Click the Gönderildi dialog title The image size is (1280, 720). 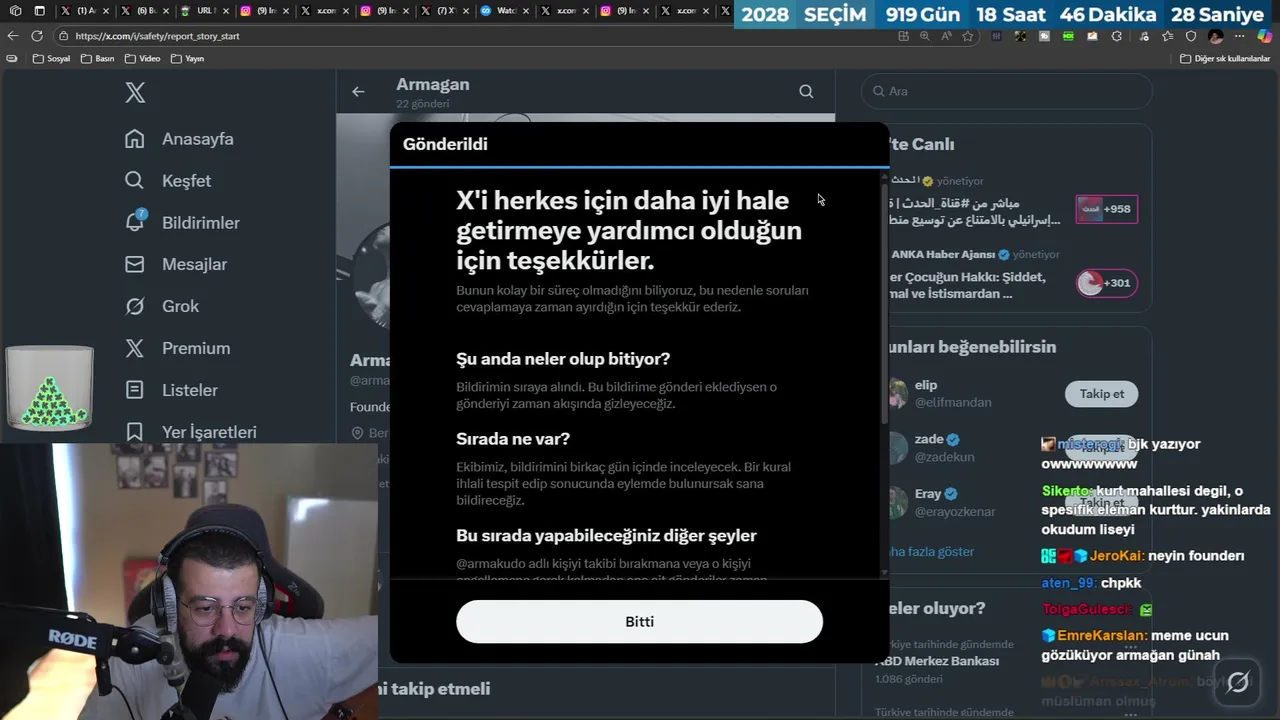click(x=445, y=144)
